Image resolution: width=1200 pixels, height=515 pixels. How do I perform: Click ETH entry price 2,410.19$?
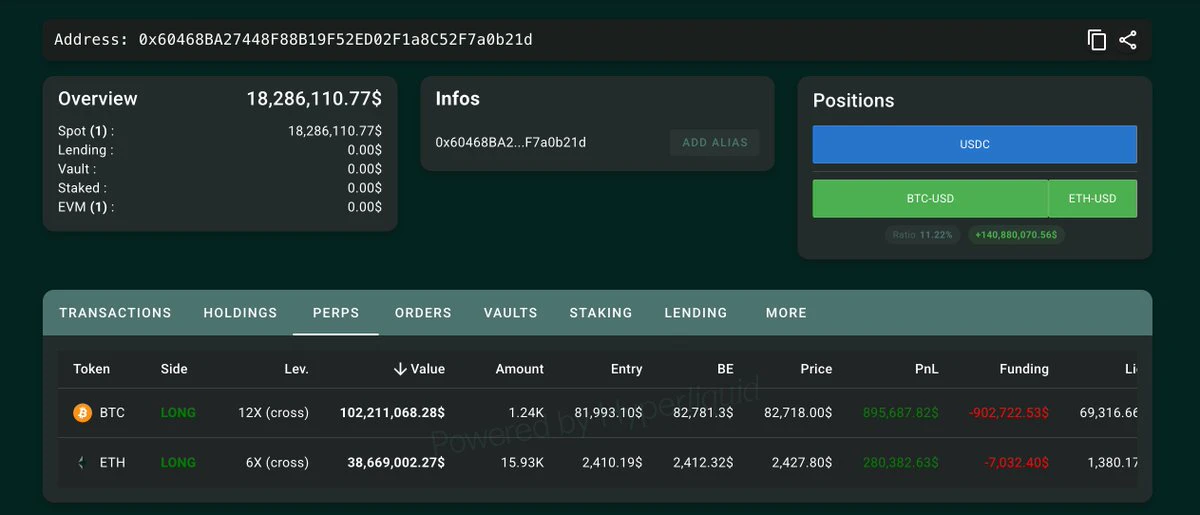pos(612,462)
